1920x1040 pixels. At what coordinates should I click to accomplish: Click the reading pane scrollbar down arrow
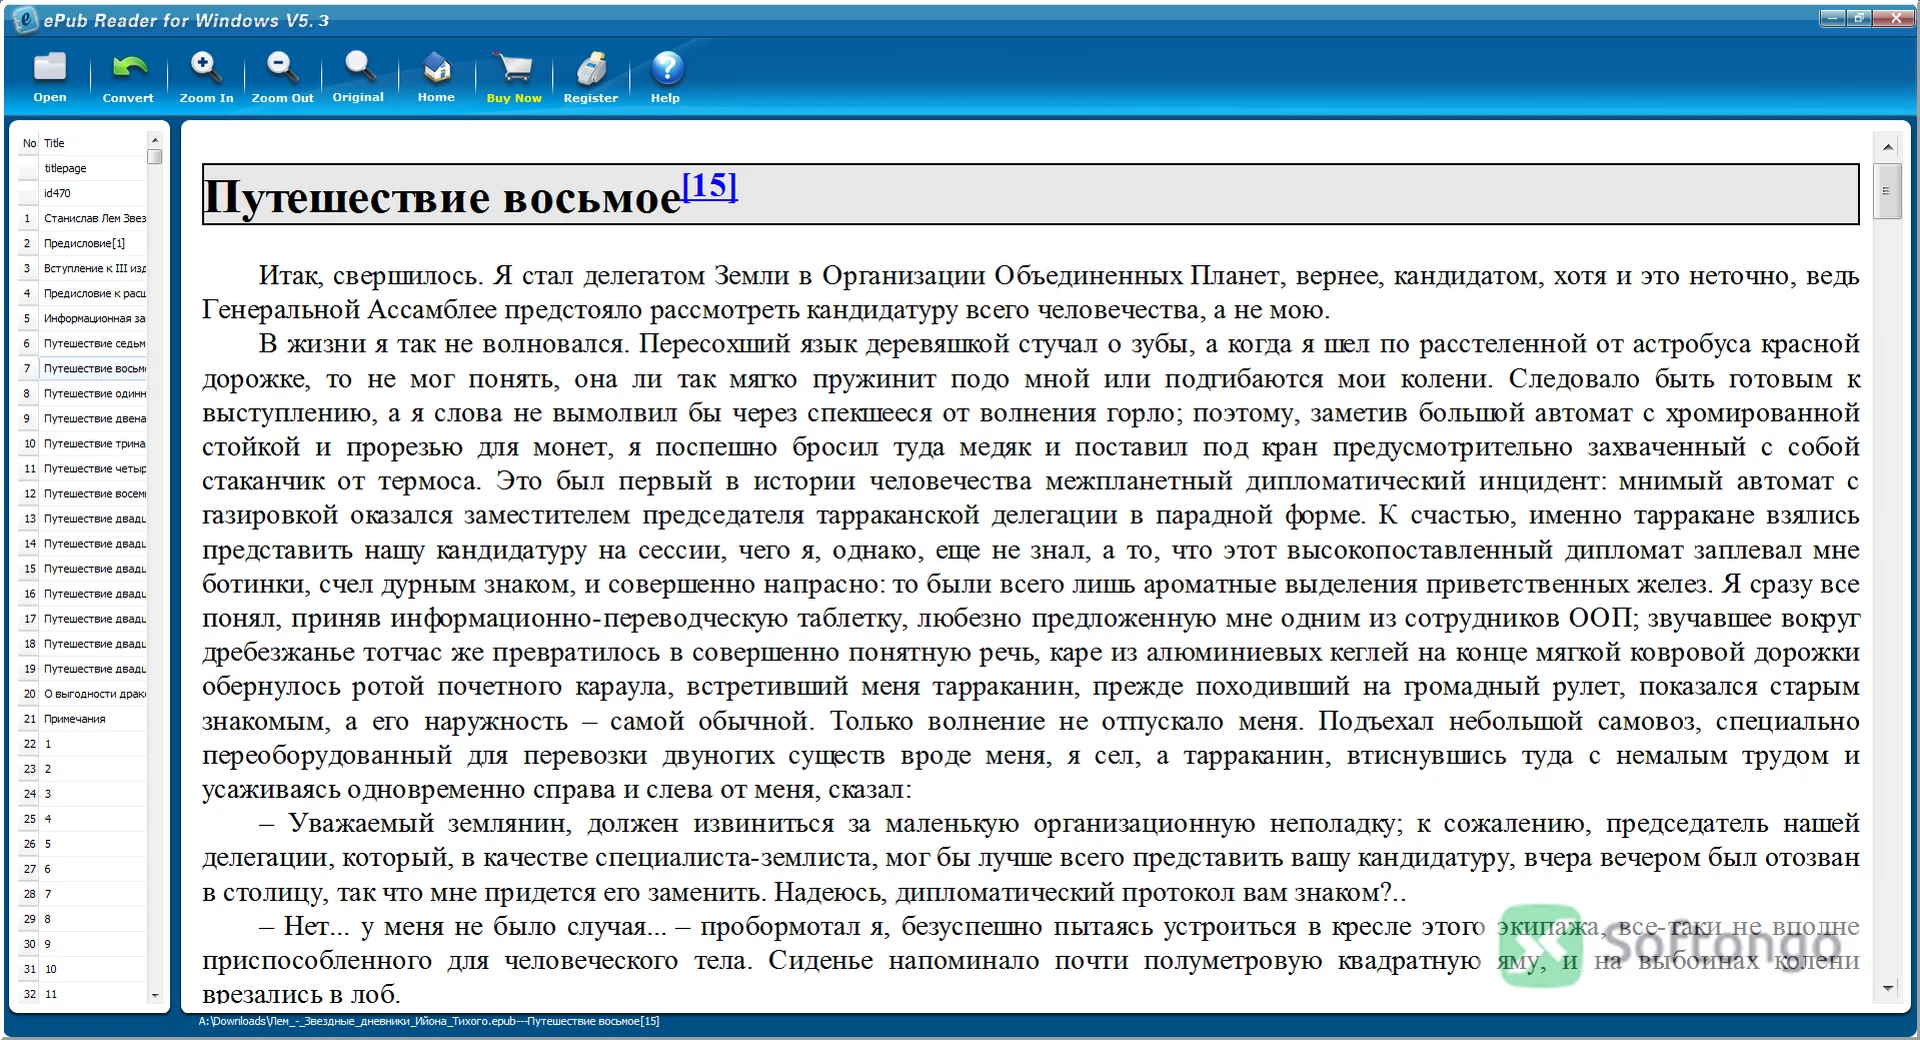(1887, 988)
